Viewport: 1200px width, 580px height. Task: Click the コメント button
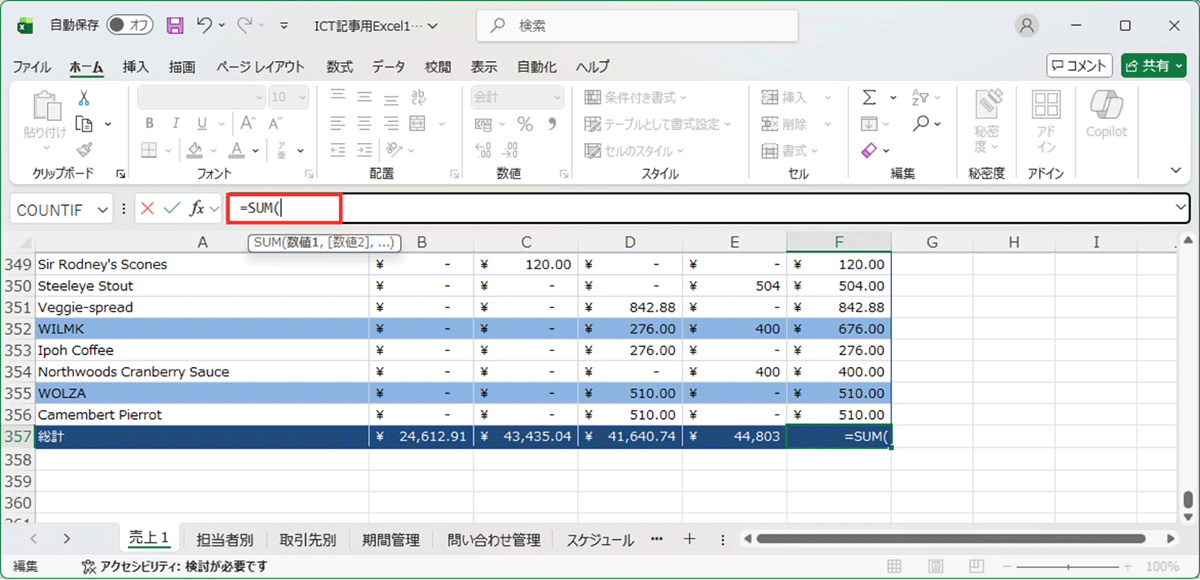click(x=1079, y=66)
